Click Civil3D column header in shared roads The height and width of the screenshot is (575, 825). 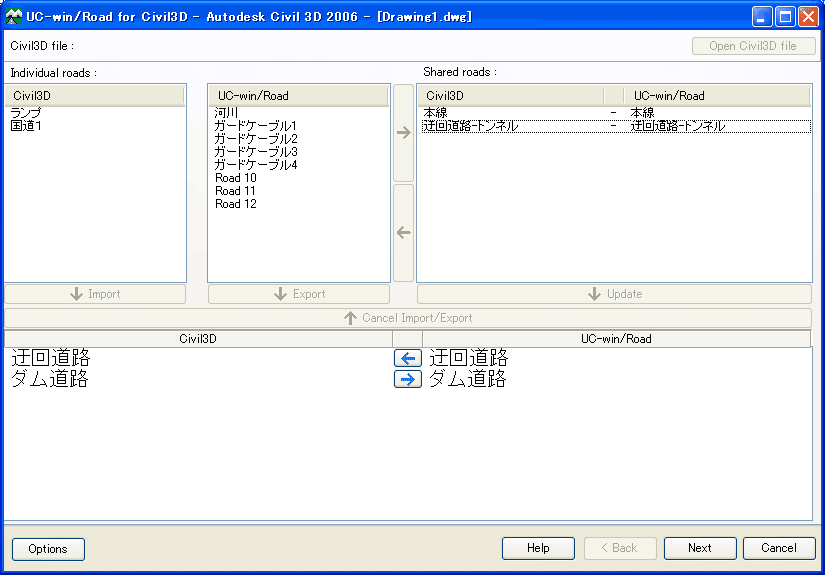(511, 96)
